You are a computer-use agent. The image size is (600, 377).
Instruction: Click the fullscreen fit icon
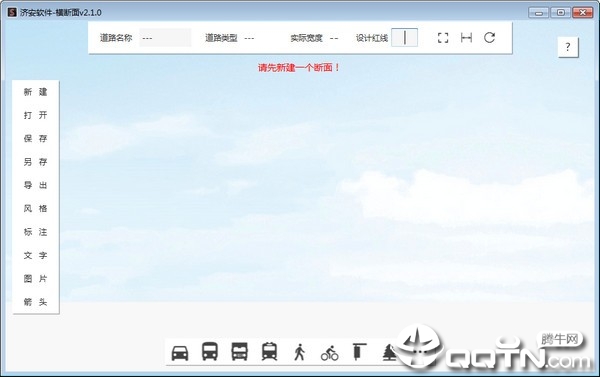click(443, 38)
